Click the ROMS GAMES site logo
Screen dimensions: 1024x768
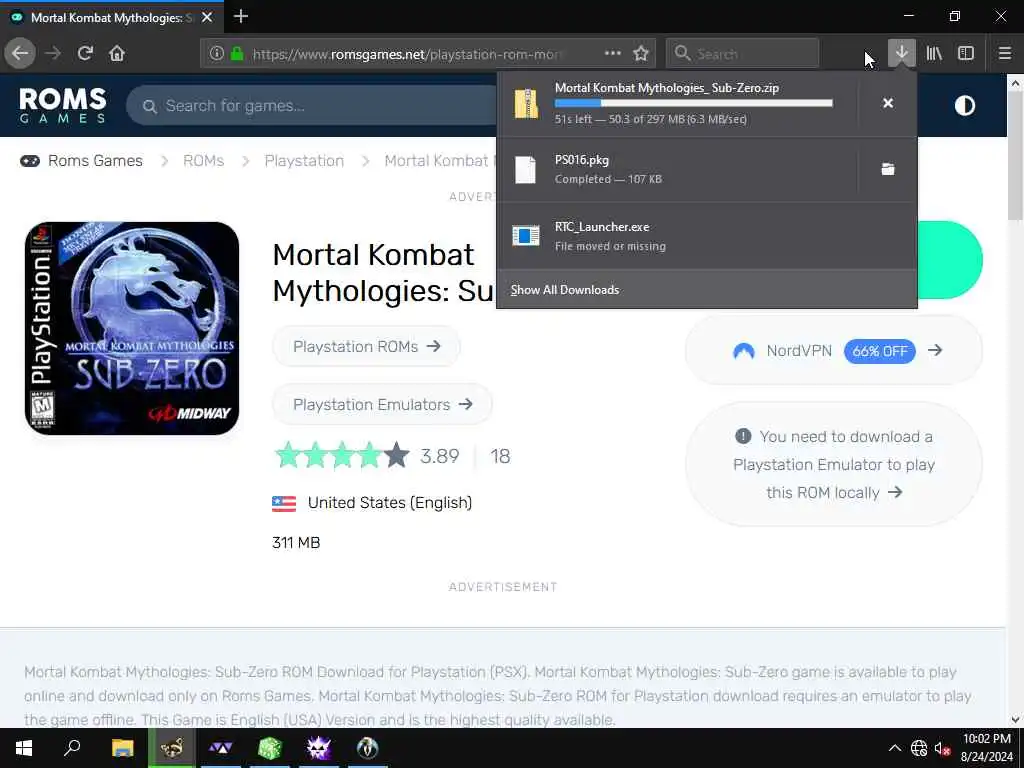(x=63, y=105)
